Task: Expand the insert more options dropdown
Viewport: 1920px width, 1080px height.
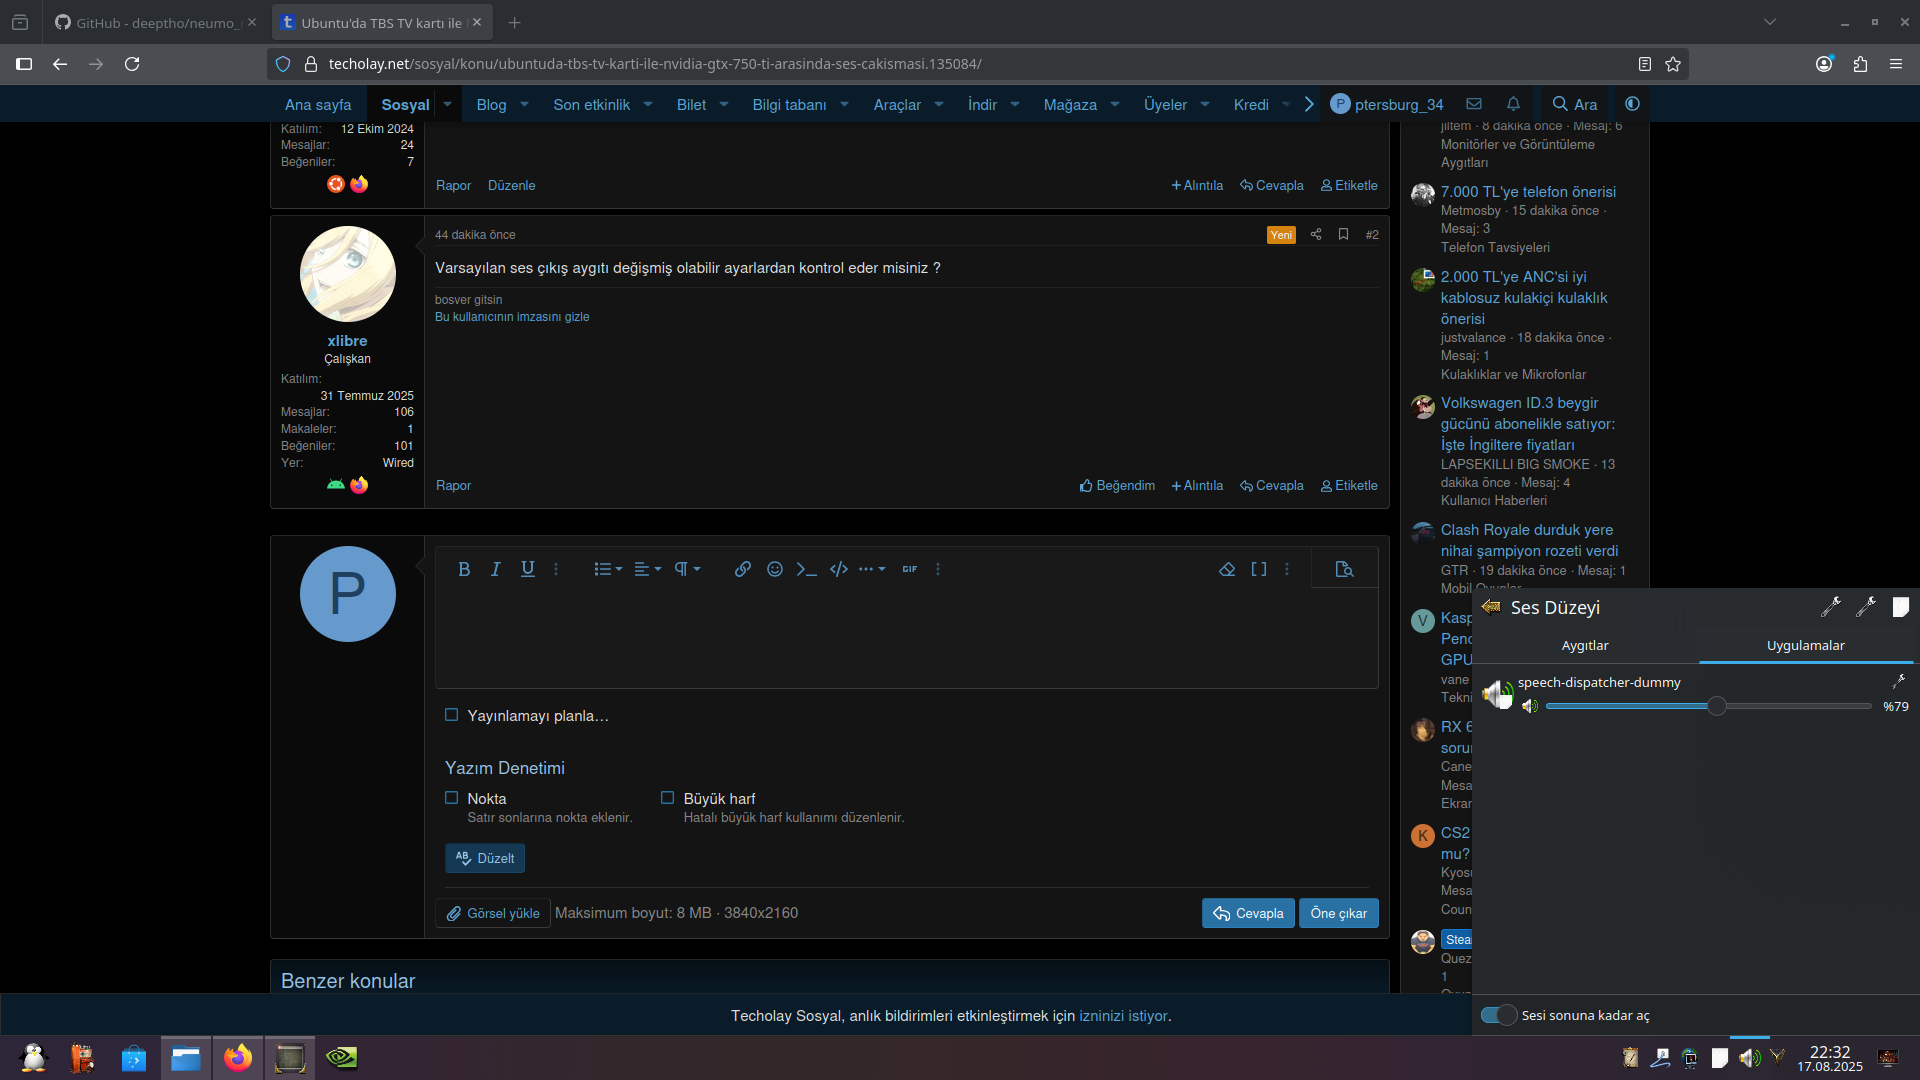Action: [872, 569]
